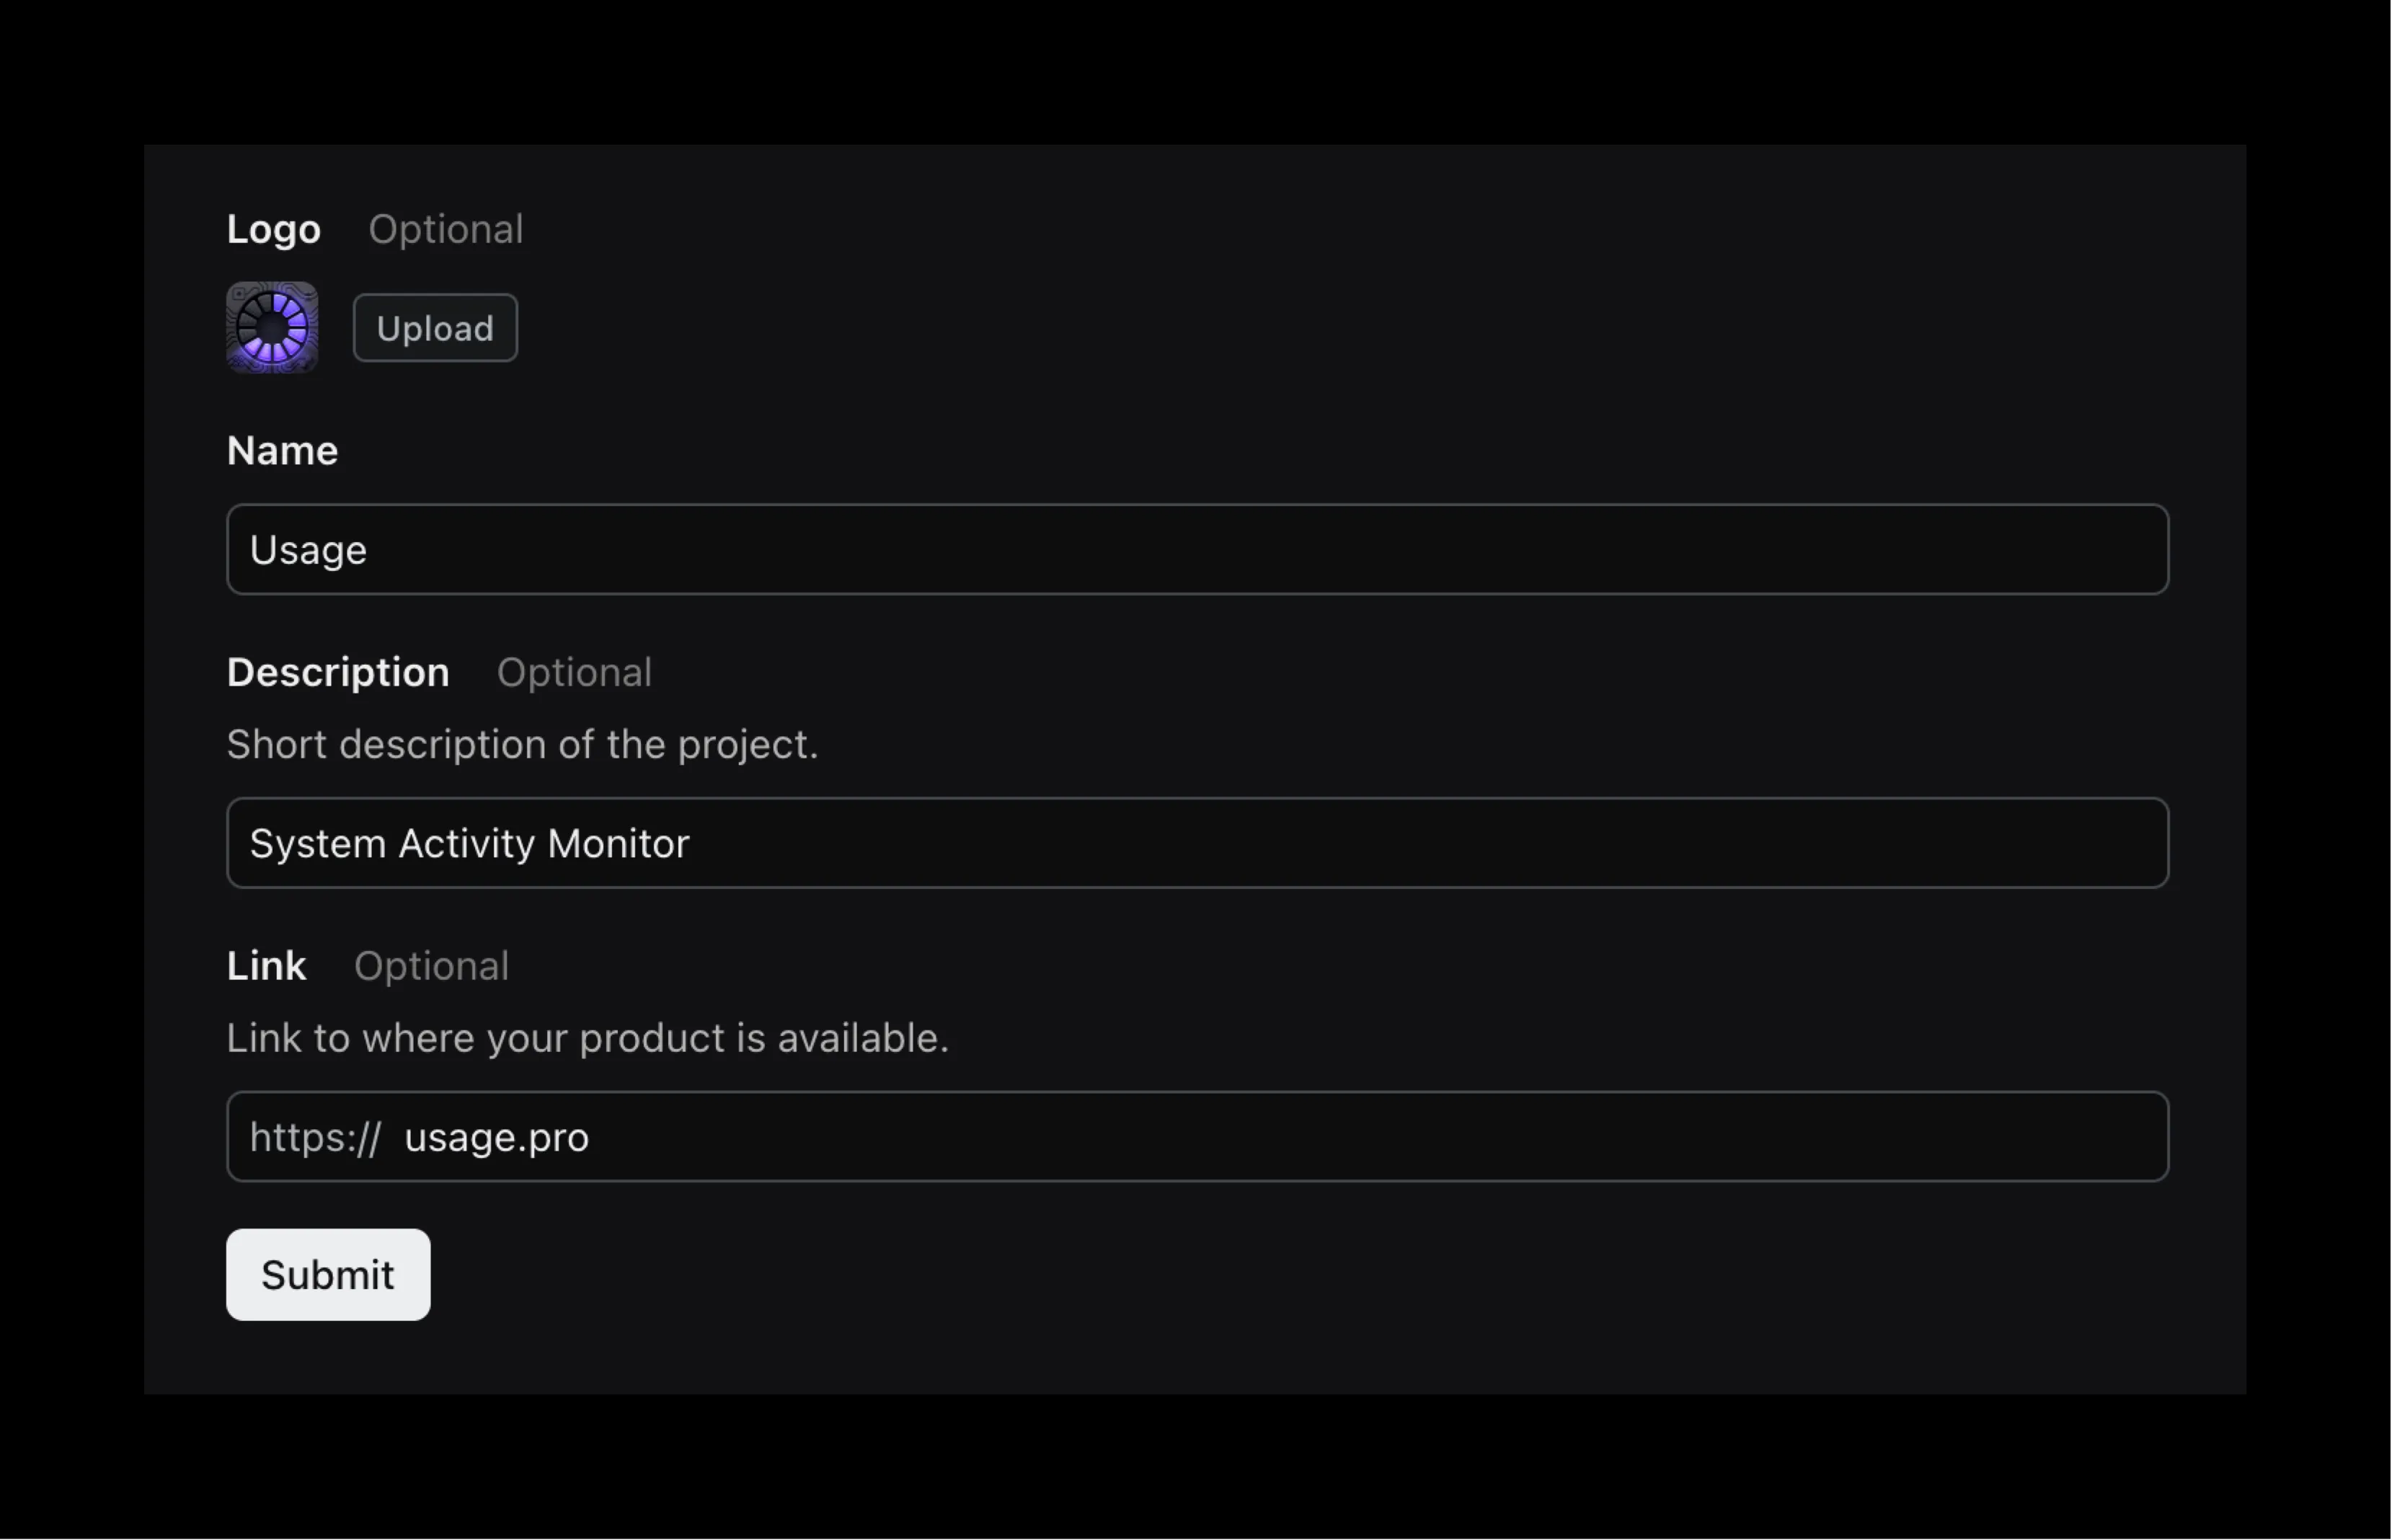Click the Description field label
The height and width of the screenshot is (1540, 2392).
pos(338,673)
